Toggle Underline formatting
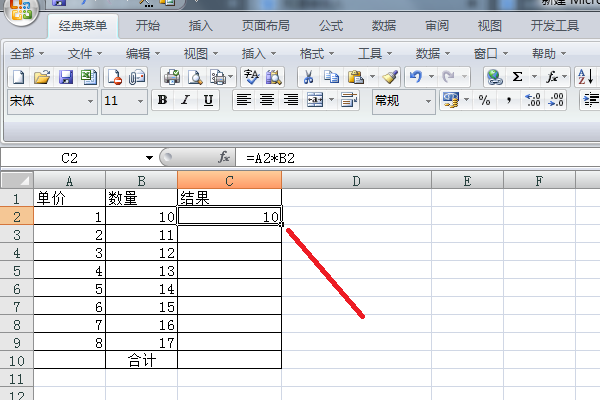 (x=208, y=100)
